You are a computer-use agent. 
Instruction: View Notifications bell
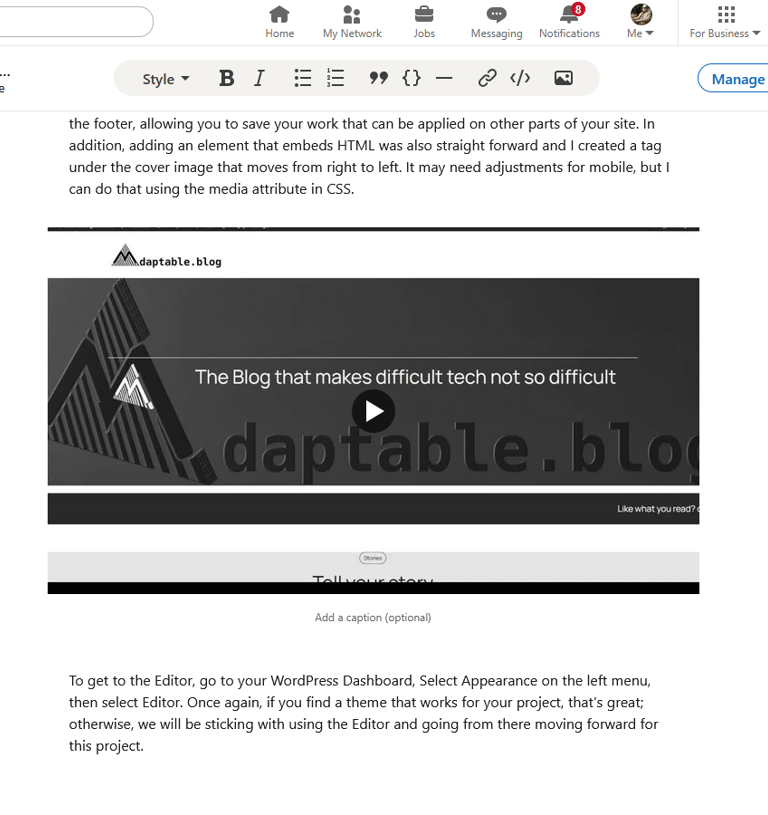(x=569, y=22)
